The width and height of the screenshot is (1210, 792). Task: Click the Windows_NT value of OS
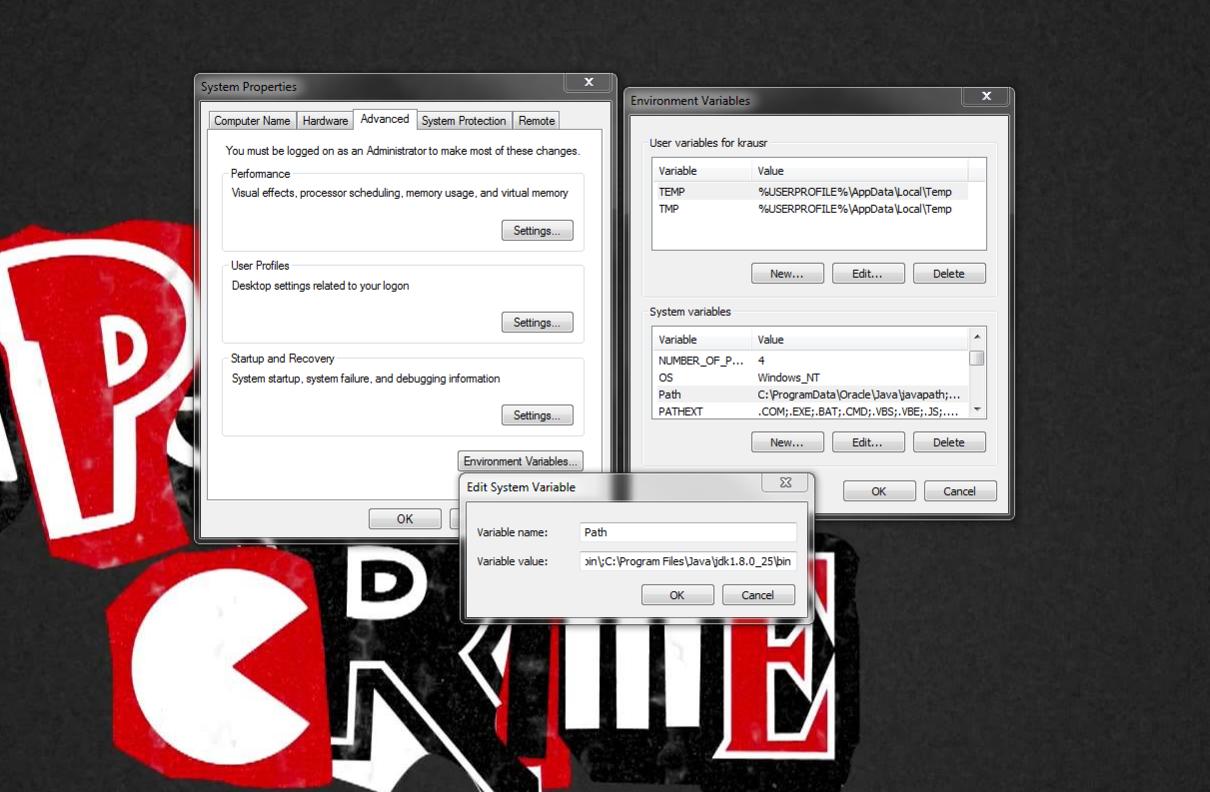coord(788,378)
